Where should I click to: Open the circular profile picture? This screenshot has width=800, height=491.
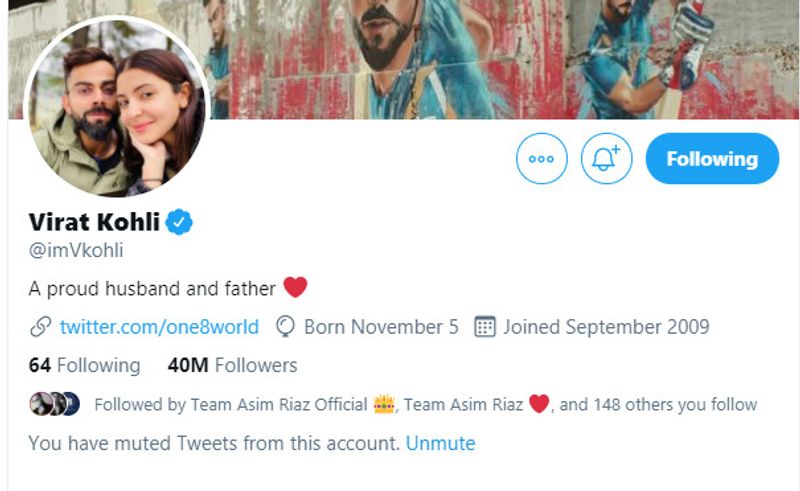point(115,108)
